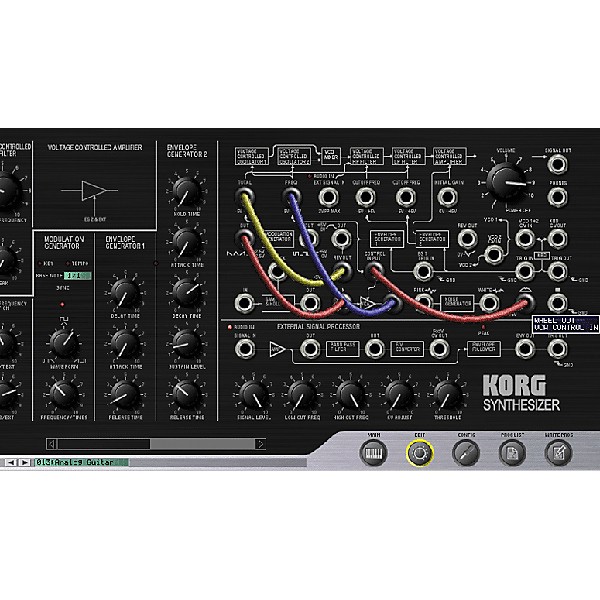Click the Ext Signal In jack
Image resolution: width=600 pixels, height=600 pixels.
click(x=329, y=197)
